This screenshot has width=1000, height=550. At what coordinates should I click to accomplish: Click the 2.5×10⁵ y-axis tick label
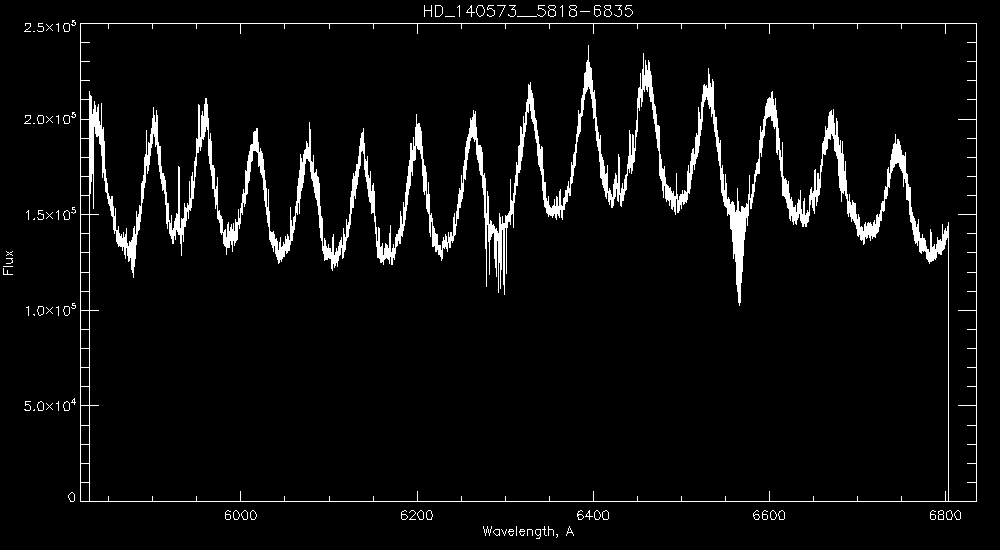click(50, 26)
